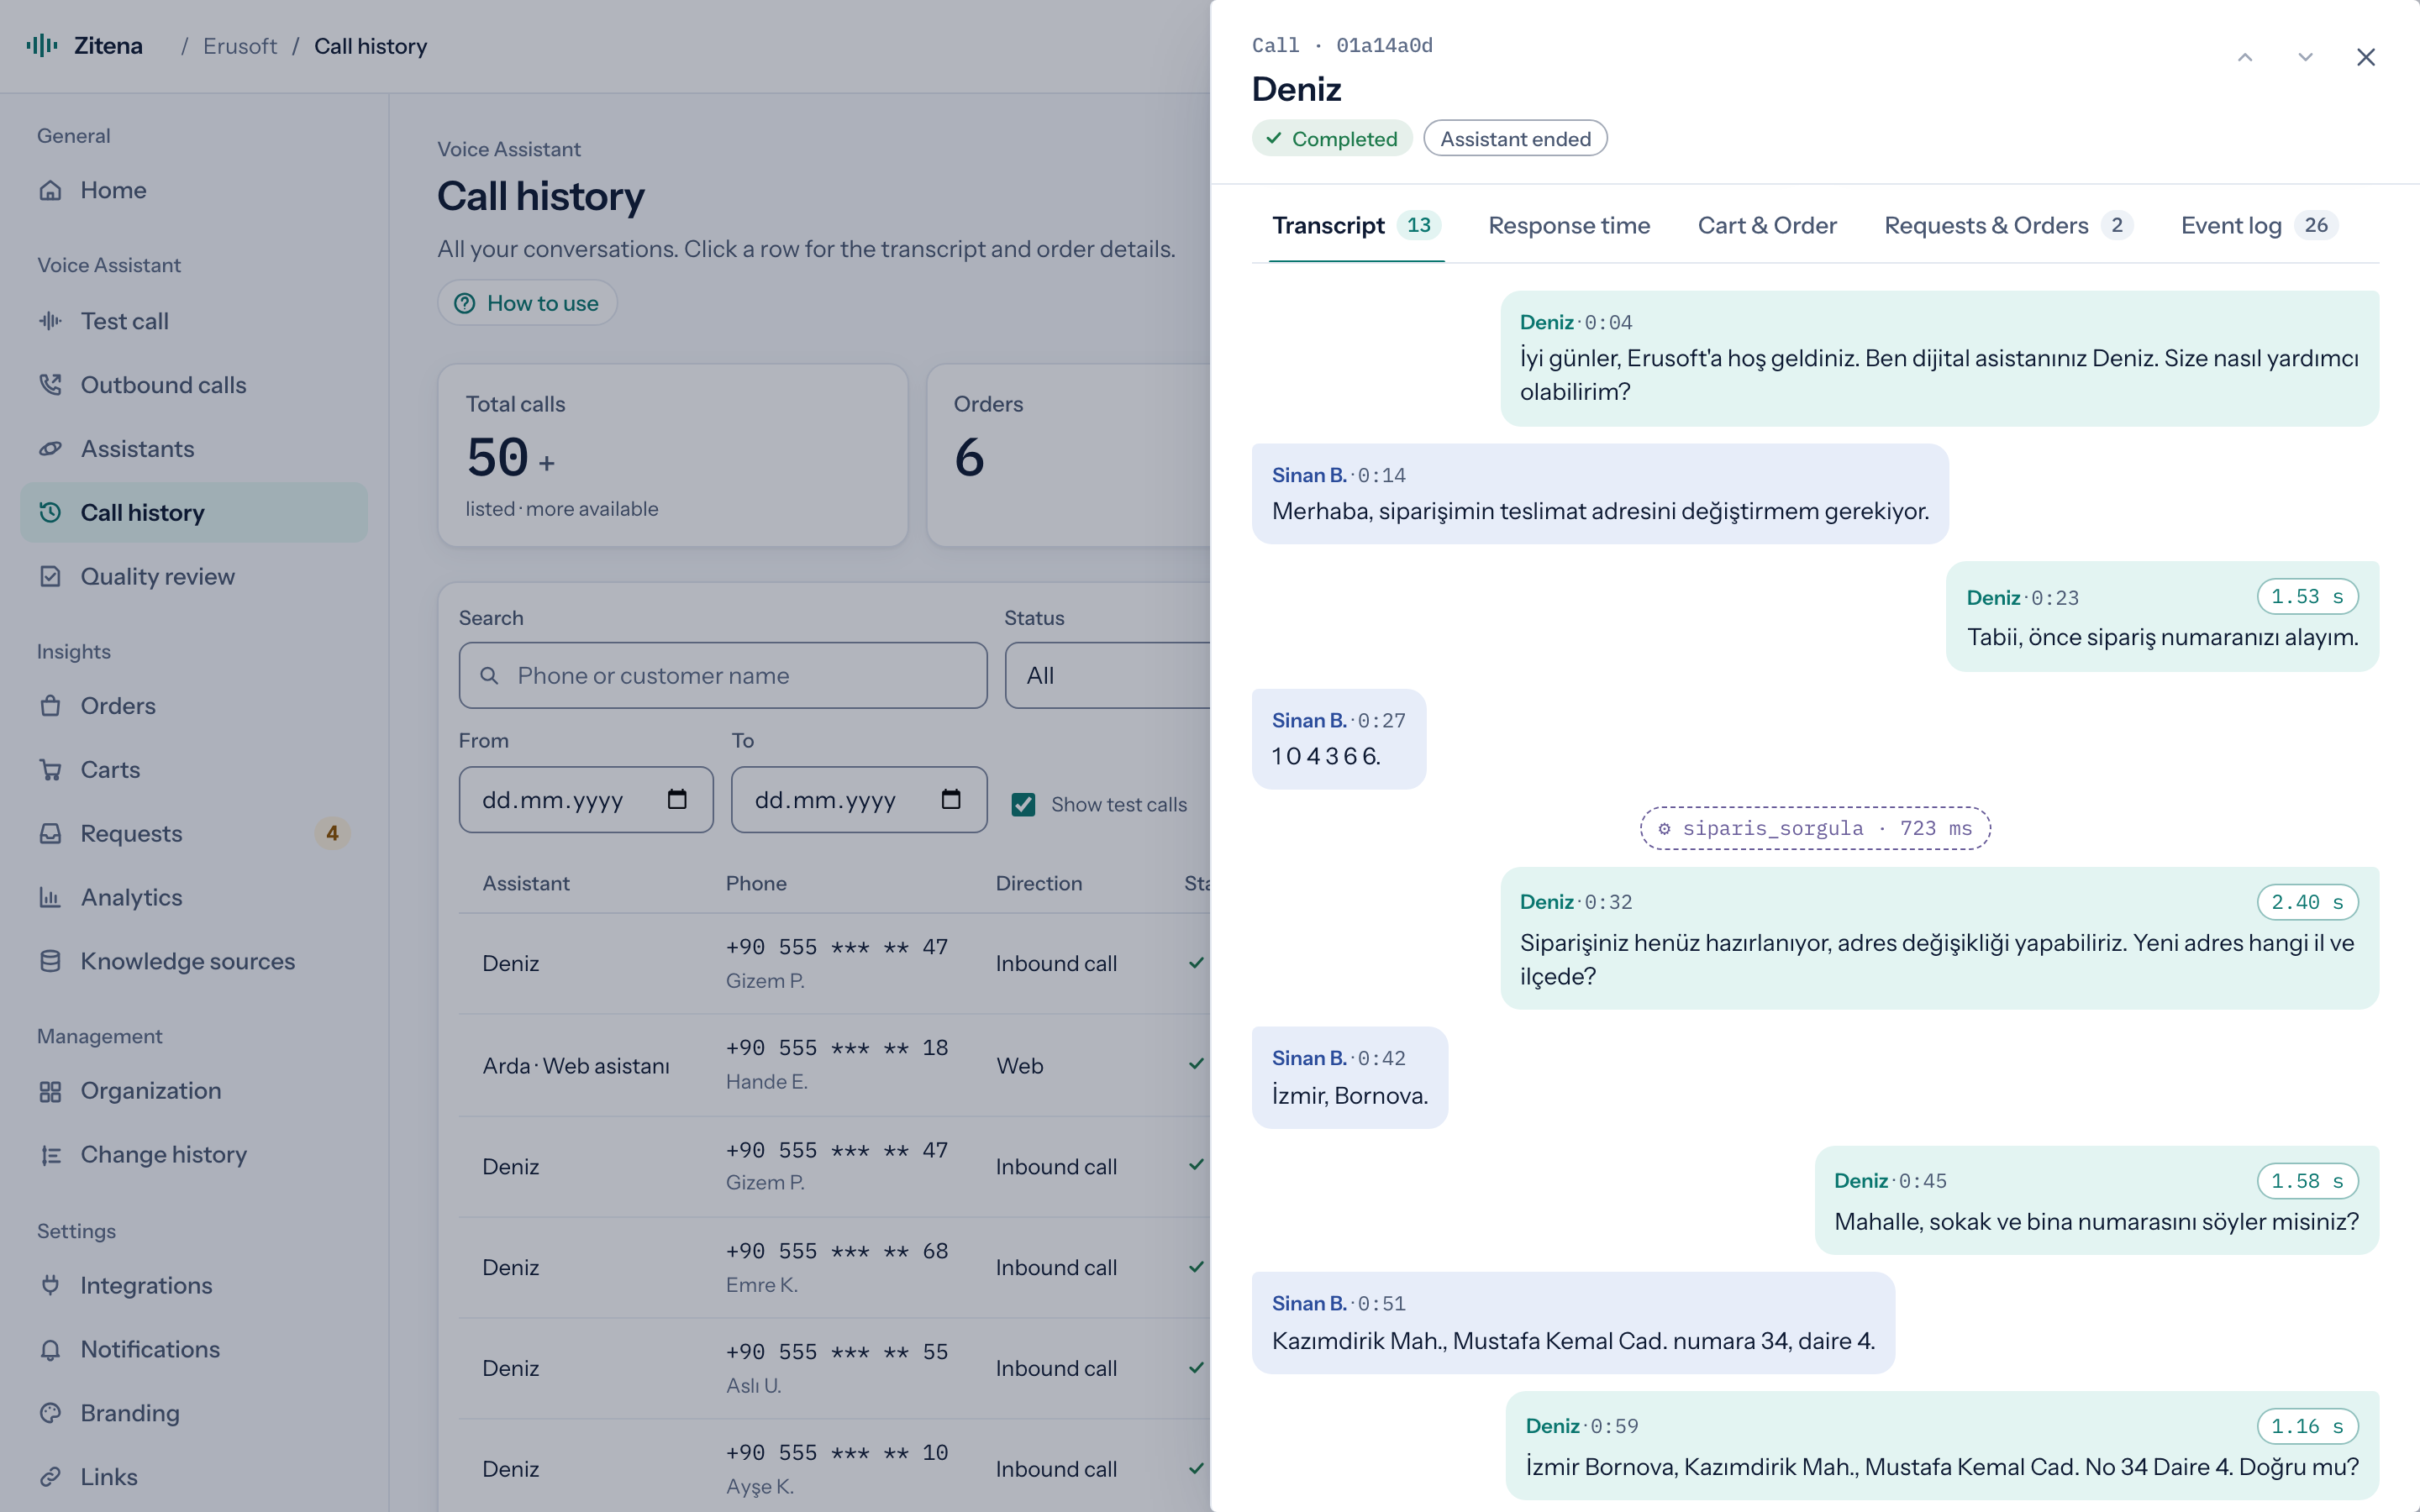The height and width of the screenshot is (1512, 2420).
Task: Click the 2.40 s response time badge
Action: coord(2307,902)
